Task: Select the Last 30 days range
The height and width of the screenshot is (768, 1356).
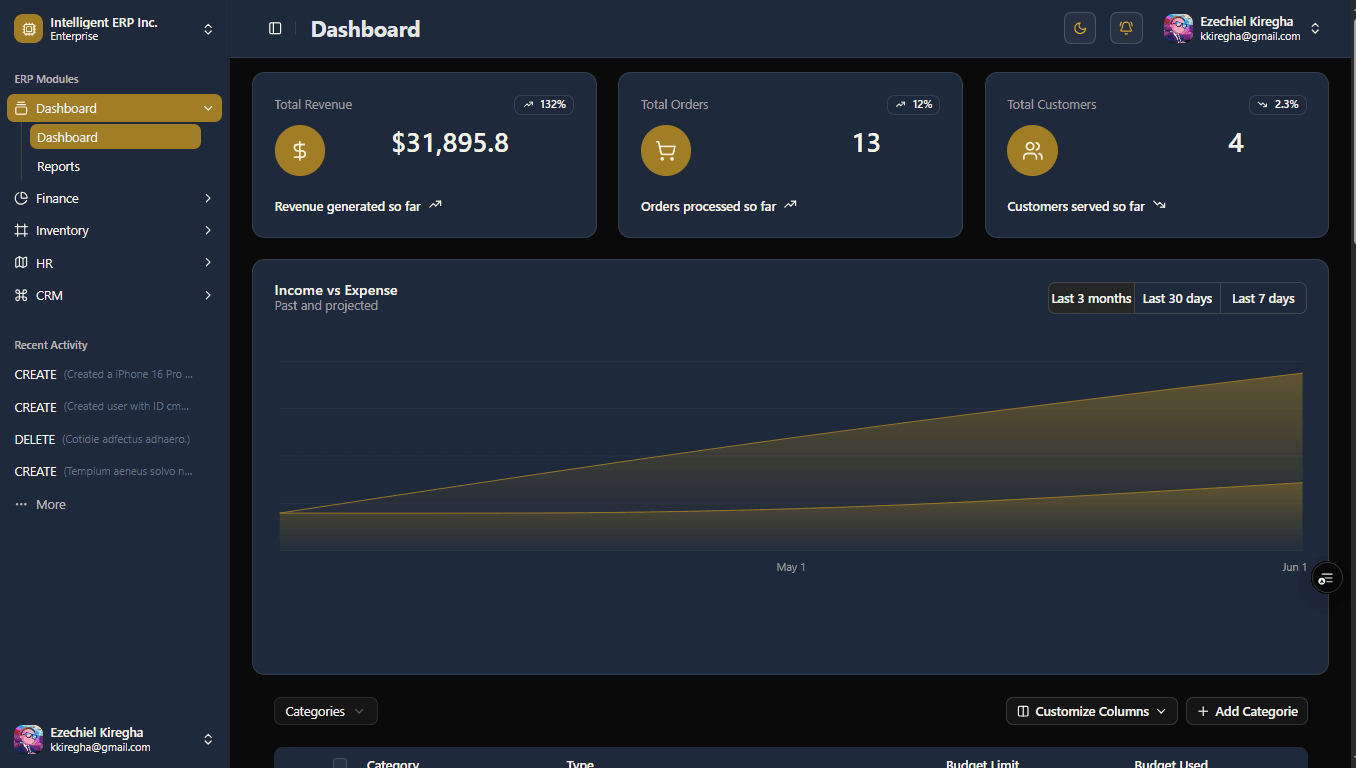Action: [1177, 298]
